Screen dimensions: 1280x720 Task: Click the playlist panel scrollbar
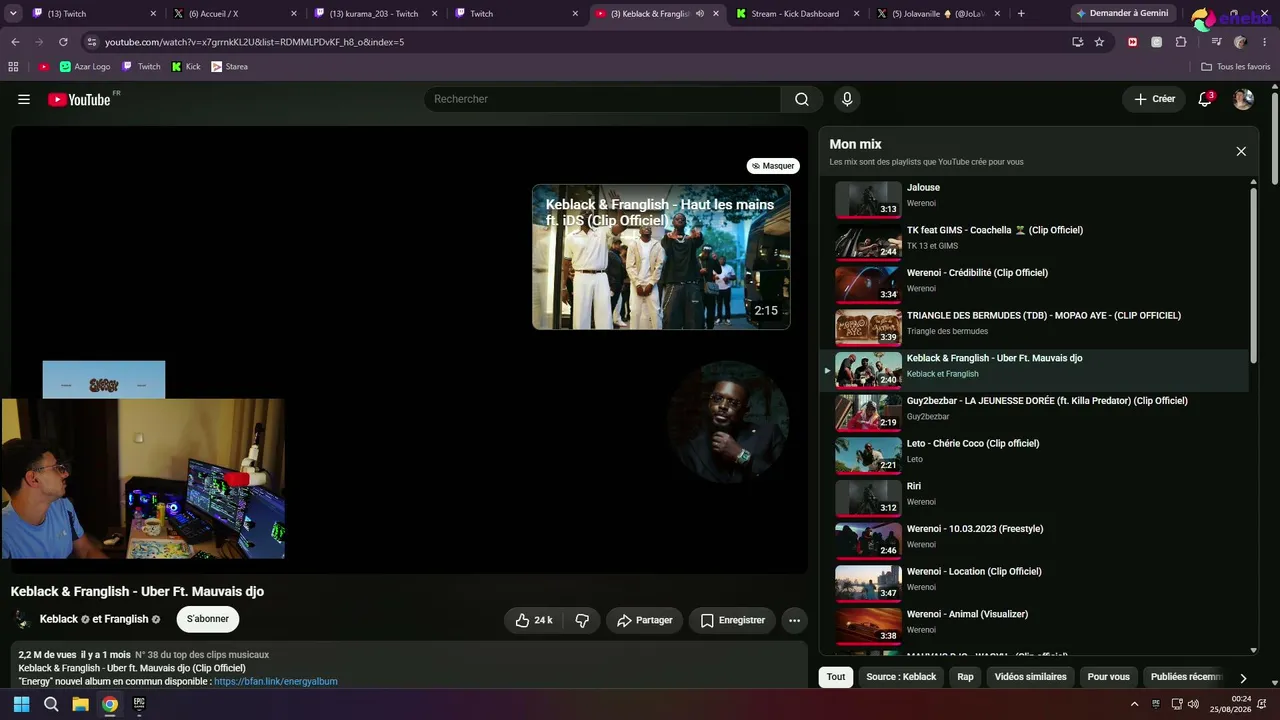click(1254, 276)
